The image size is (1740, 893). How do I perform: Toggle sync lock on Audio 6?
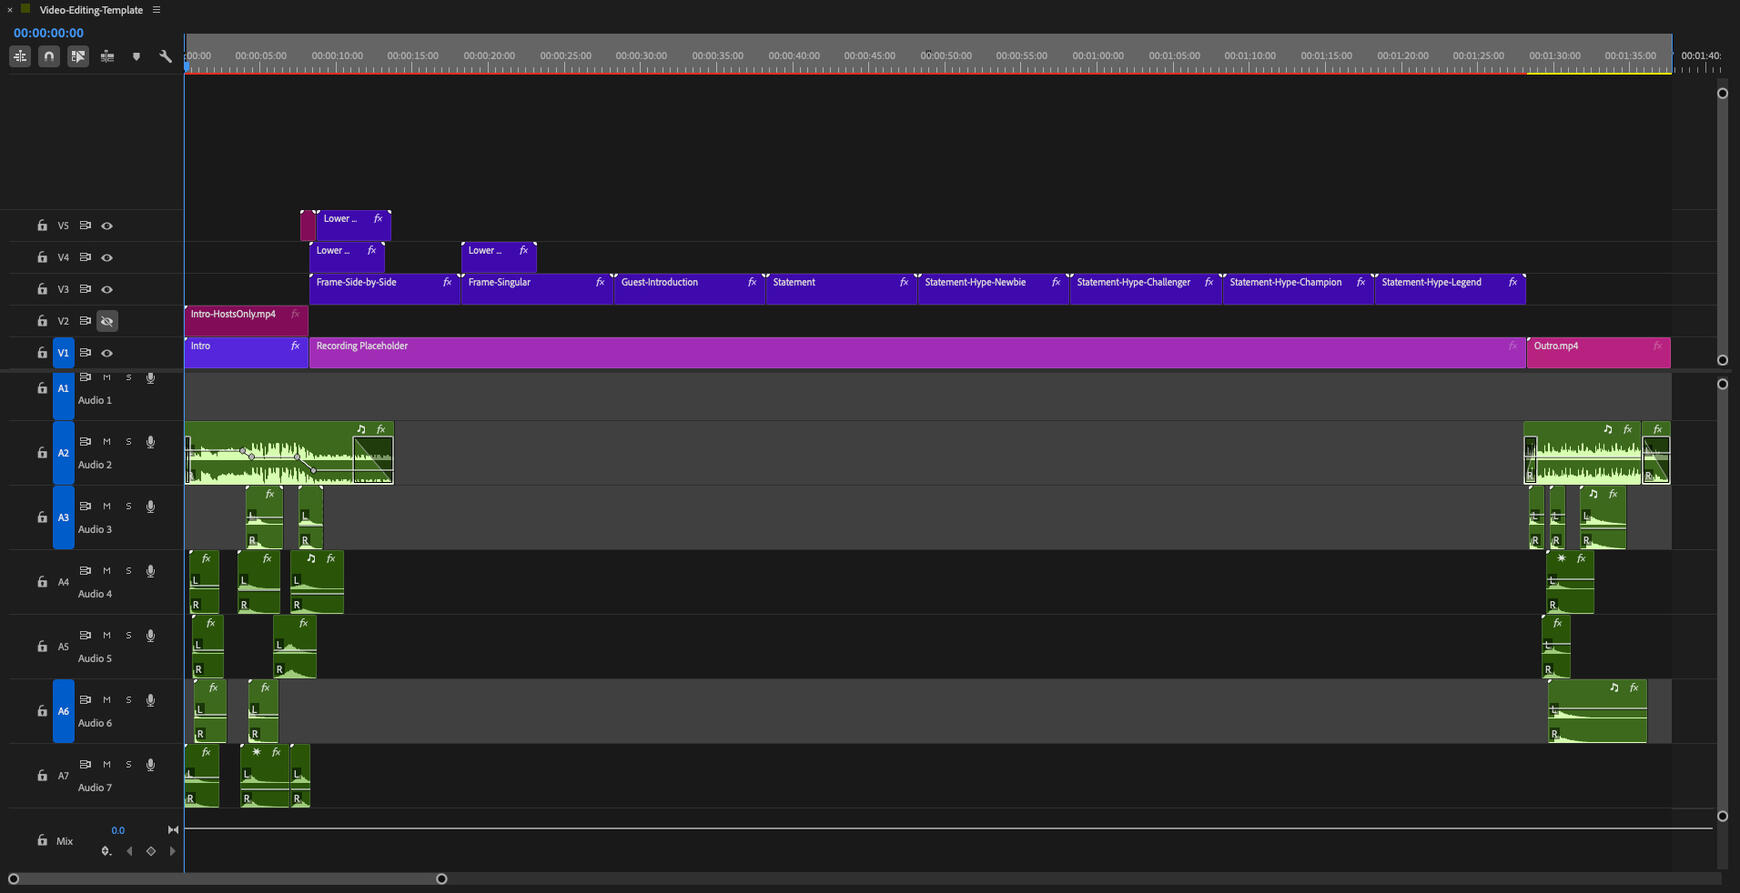coord(85,700)
